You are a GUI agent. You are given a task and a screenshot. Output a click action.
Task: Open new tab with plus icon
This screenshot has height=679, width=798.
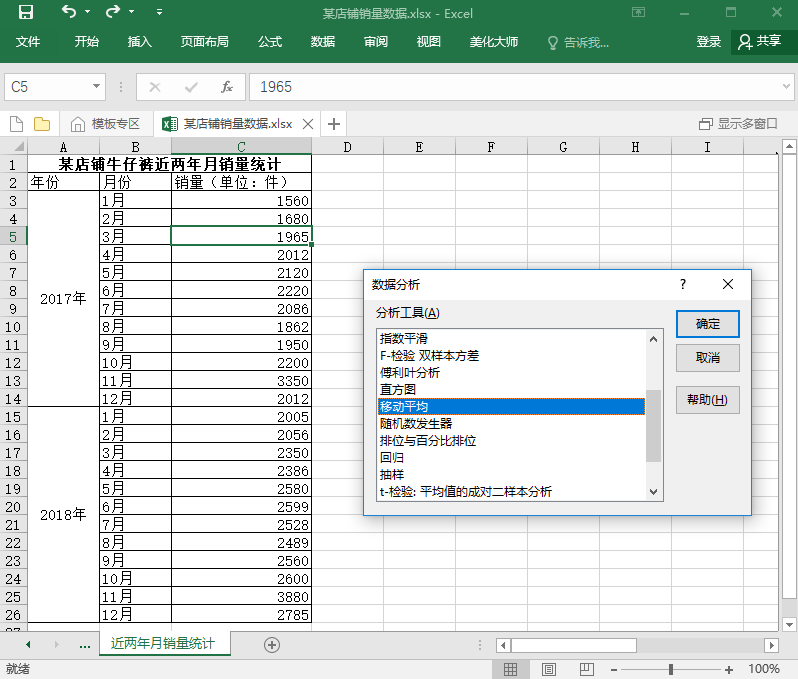[x=334, y=124]
